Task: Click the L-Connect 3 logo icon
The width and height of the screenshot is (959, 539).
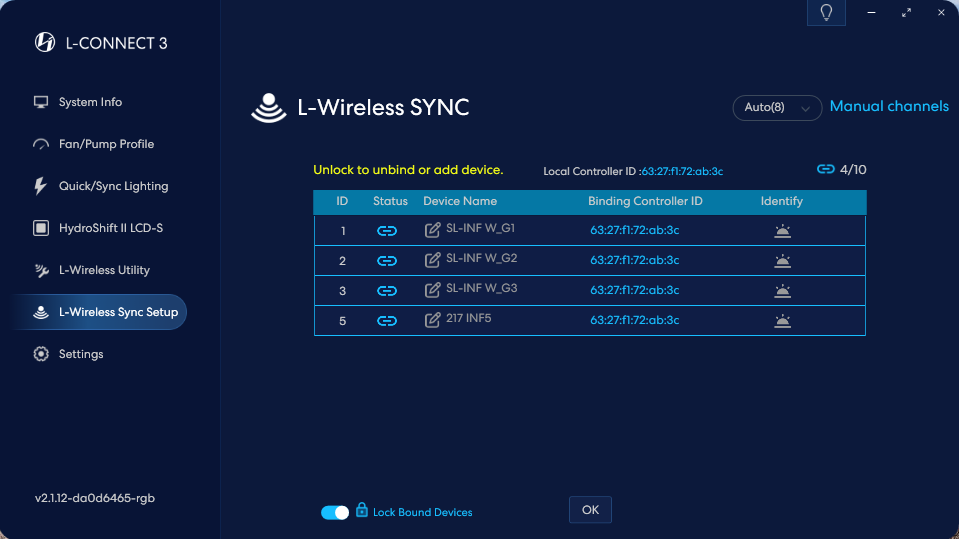Action: pos(44,42)
